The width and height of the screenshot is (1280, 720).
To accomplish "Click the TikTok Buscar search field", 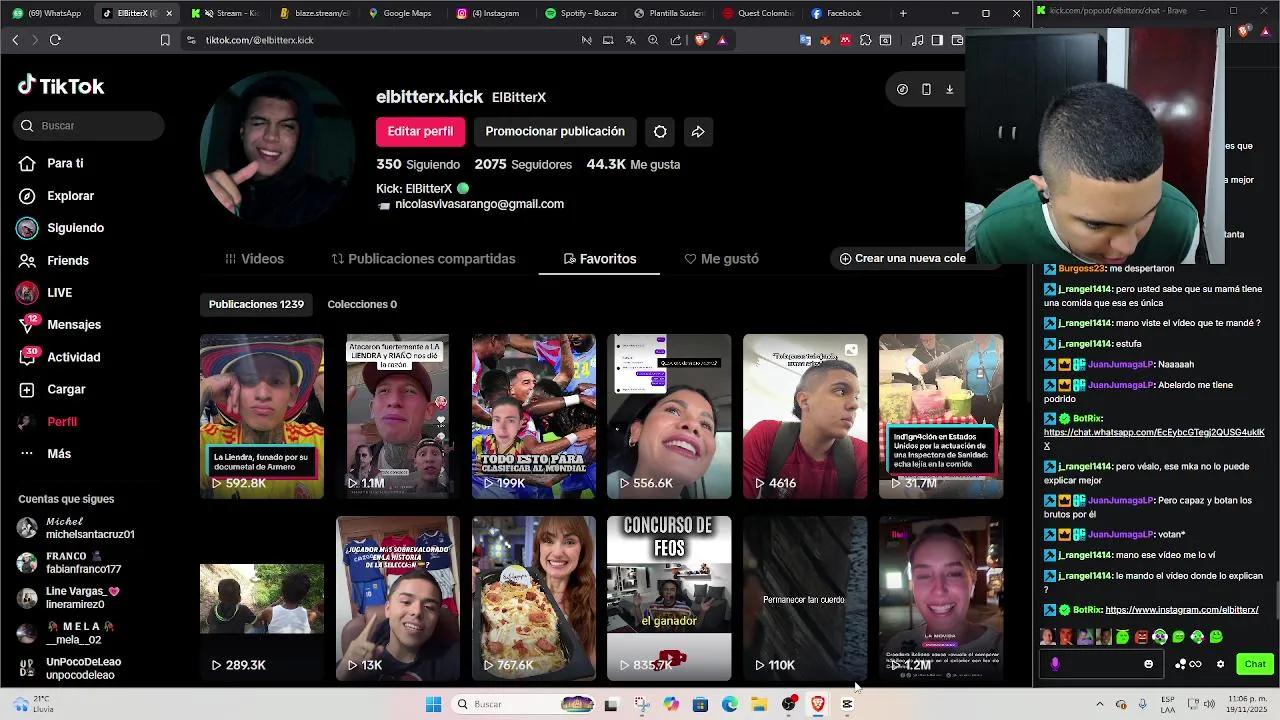I will pyautogui.click(x=90, y=126).
